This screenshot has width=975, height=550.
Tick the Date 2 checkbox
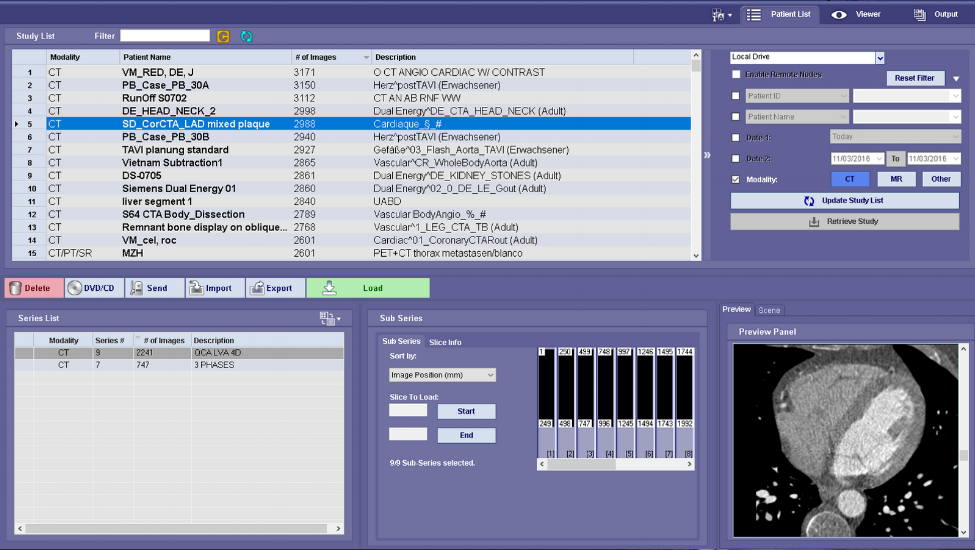[737, 158]
